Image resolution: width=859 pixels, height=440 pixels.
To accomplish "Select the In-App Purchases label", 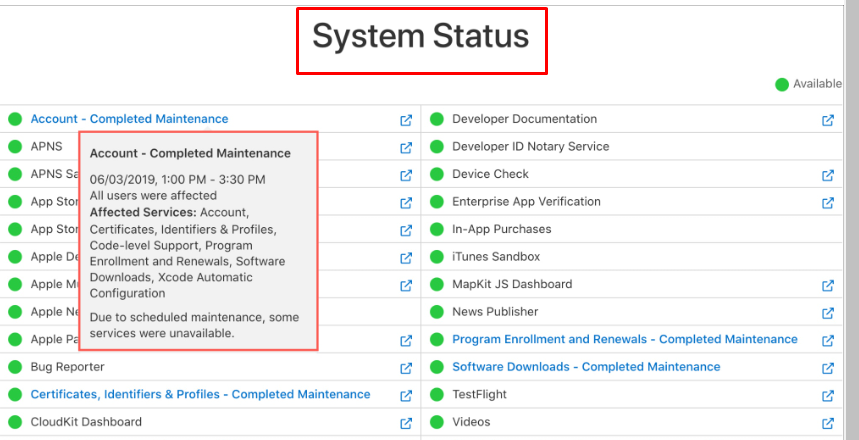I will click(501, 229).
